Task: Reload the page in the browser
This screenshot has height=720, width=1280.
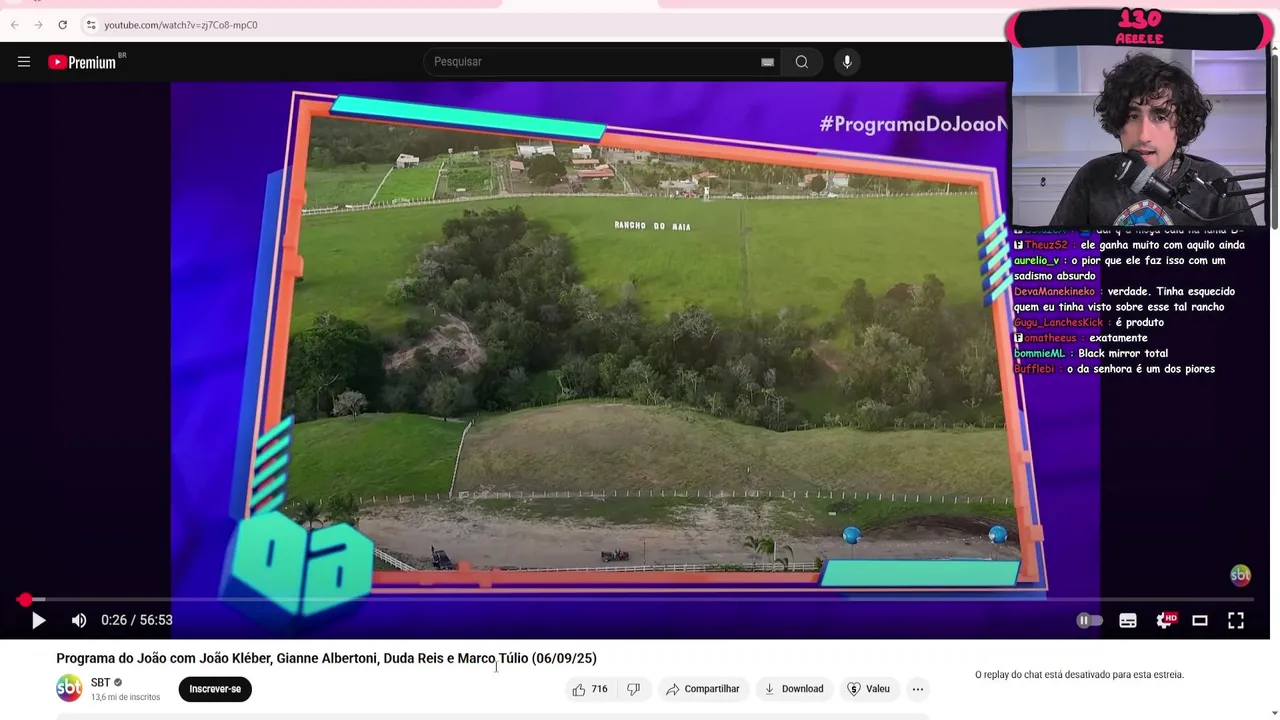Action: 62,25
